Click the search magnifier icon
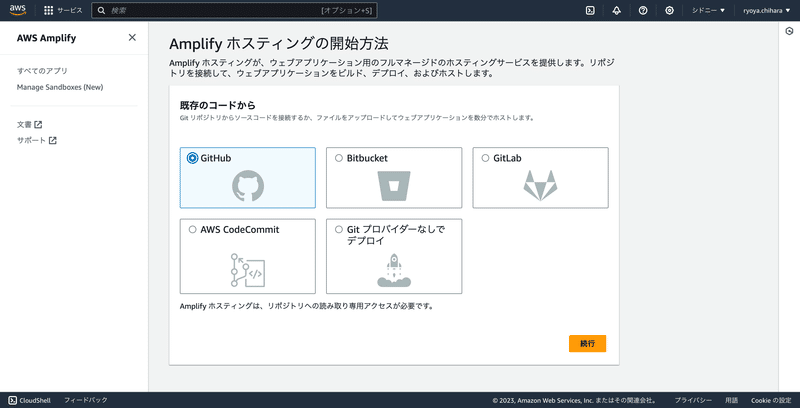Image resolution: width=800 pixels, height=408 pixels. tap(102, 11)
